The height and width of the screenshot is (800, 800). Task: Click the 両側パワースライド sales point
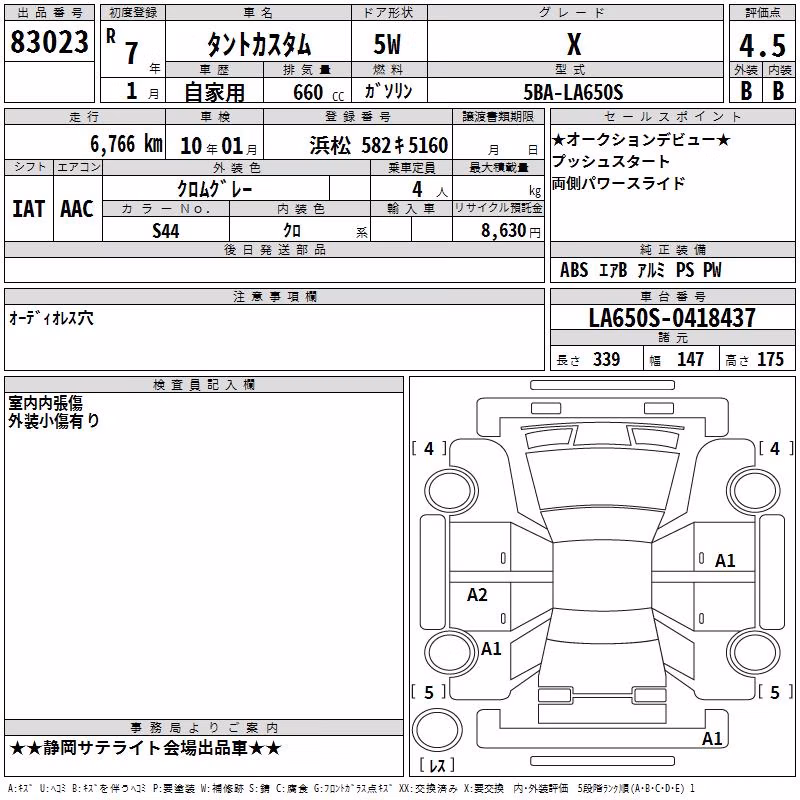(618, 183)
